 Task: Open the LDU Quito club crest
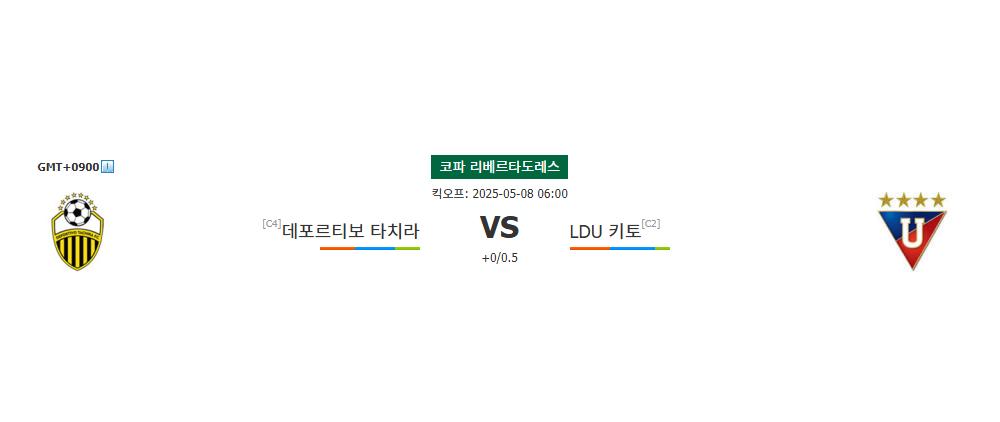(912, 231)
